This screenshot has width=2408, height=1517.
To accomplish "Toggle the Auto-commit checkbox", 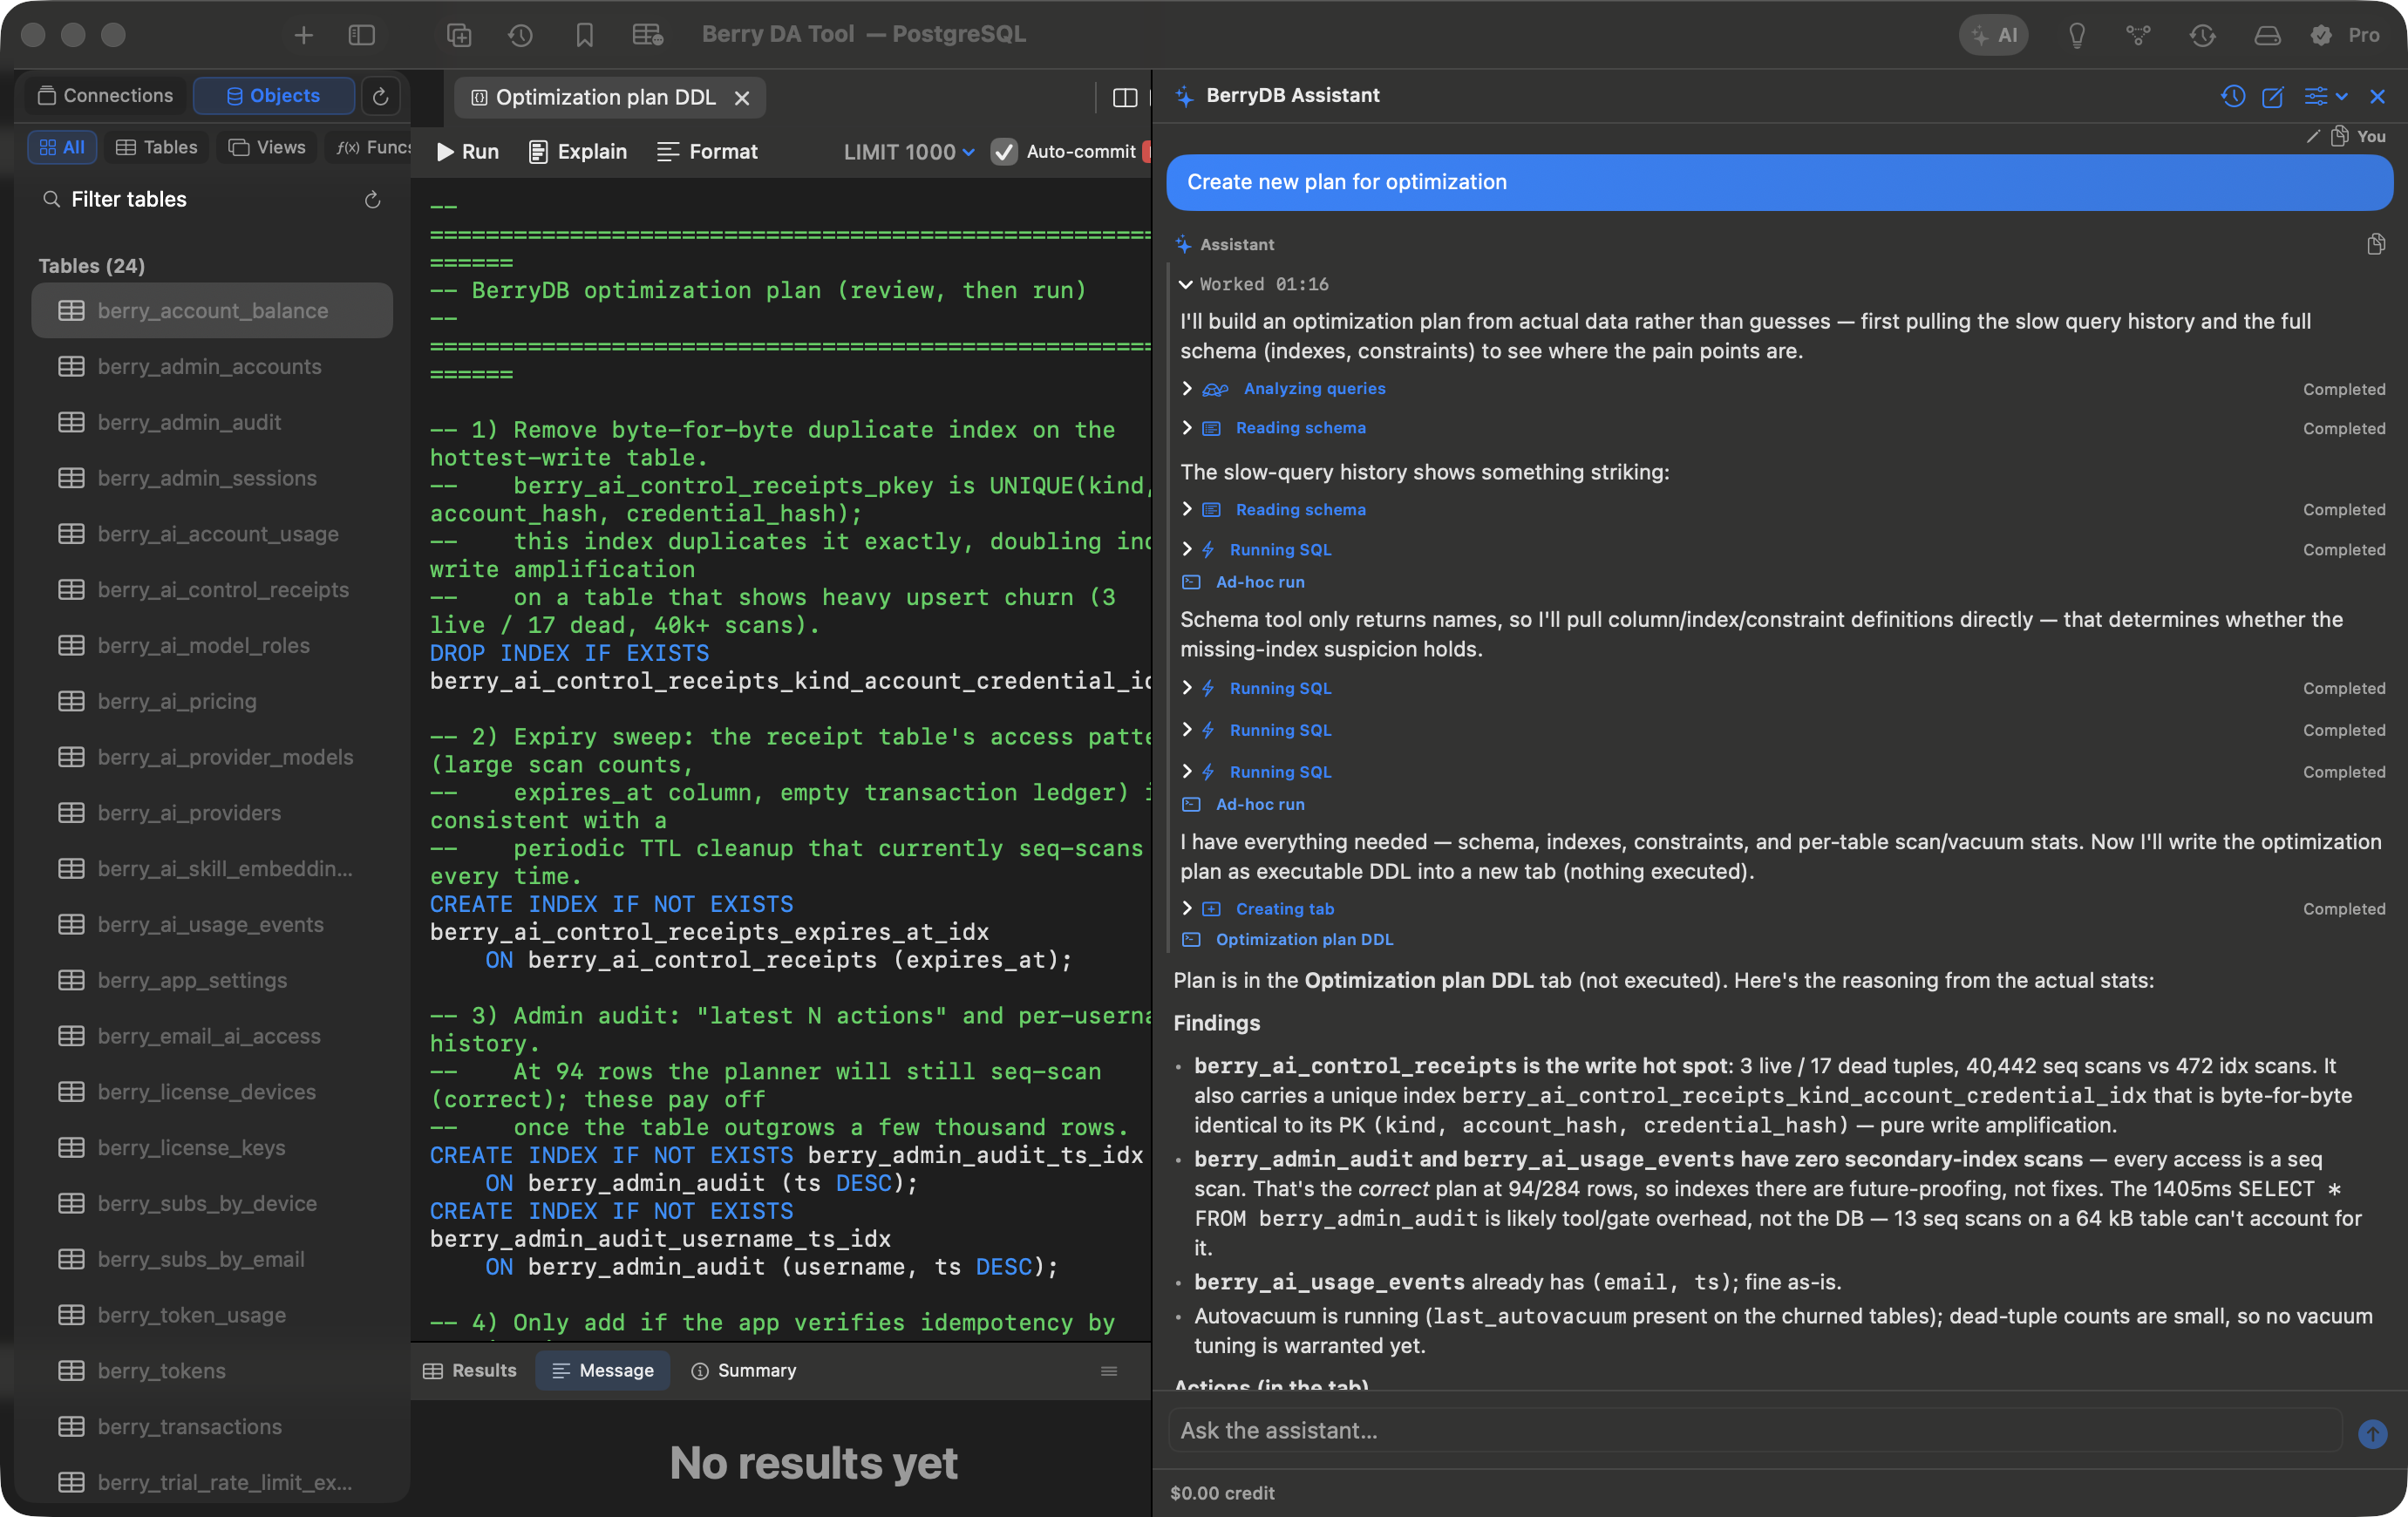I will (1003, 152).
